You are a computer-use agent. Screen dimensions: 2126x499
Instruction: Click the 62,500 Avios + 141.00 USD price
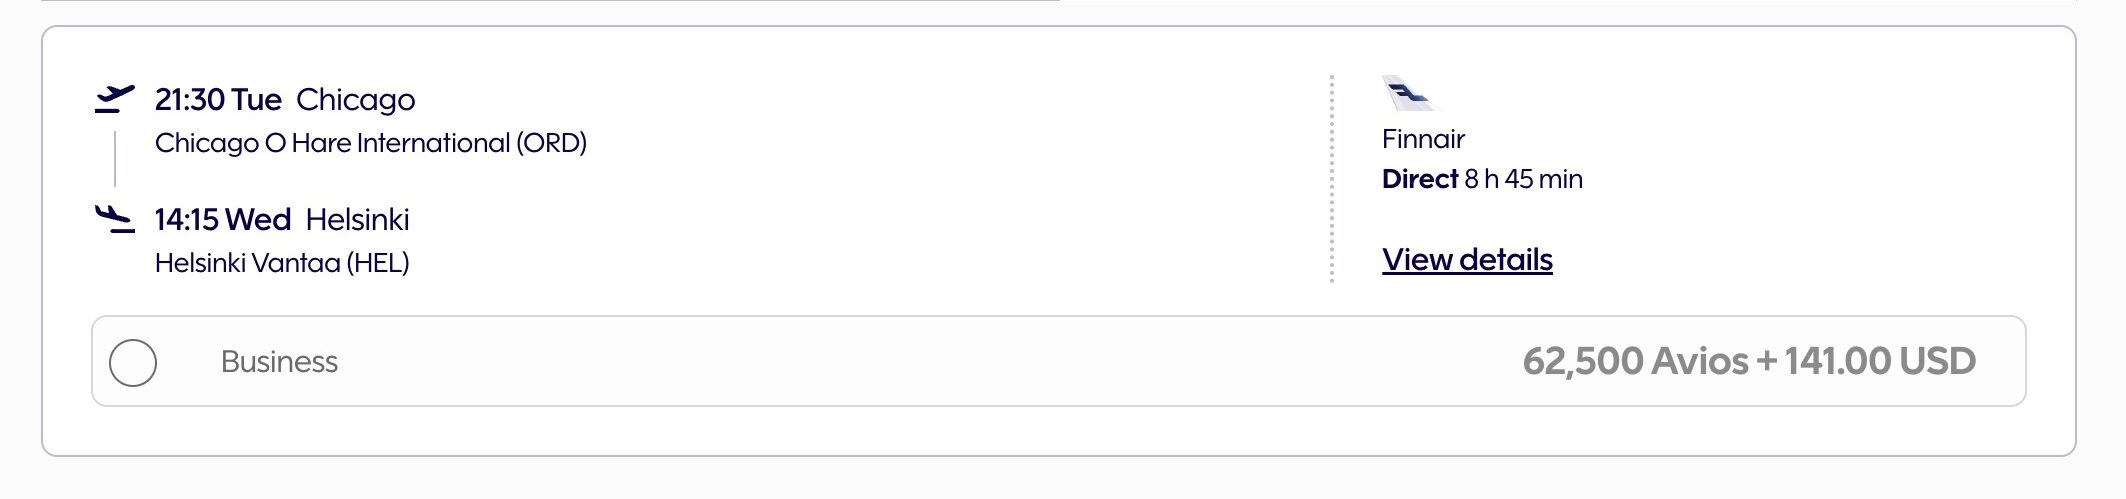[x=1748, y=362]
